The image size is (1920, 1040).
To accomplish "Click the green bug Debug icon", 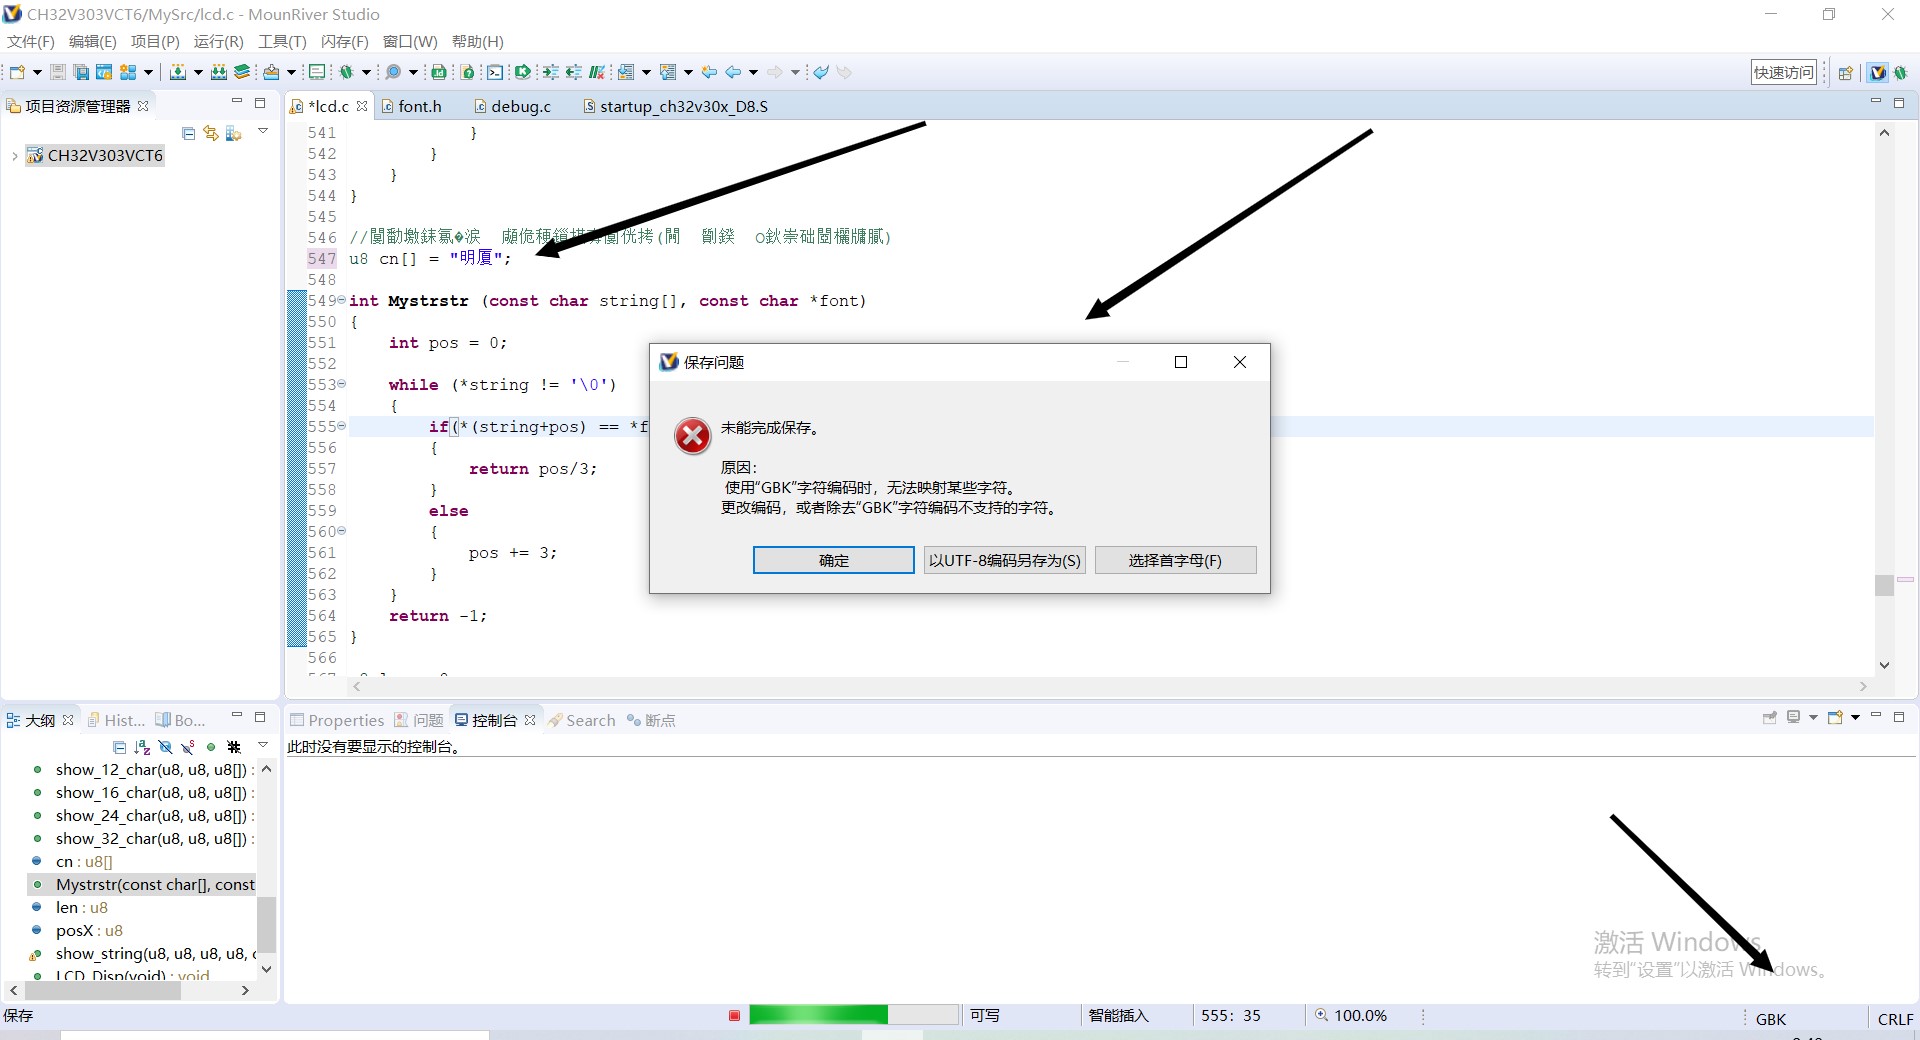I will 346,72.
